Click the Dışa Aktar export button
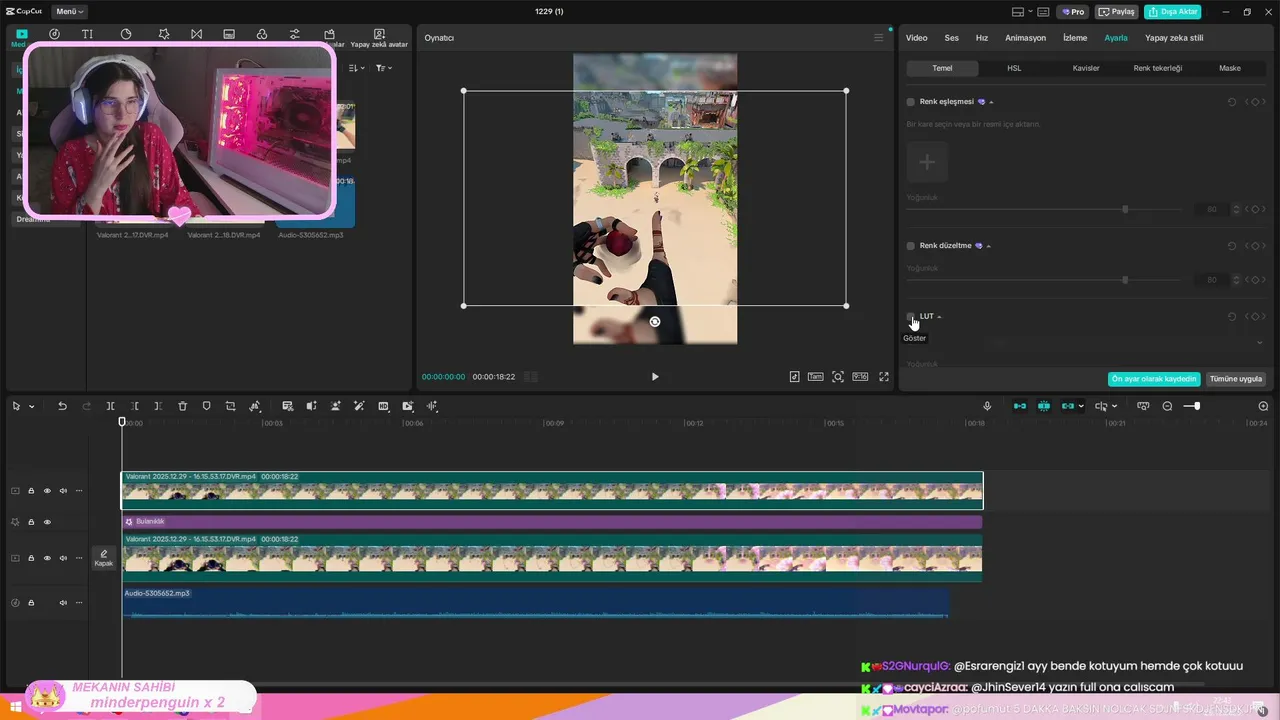Image resolution: width=1280 pixels, height=720 pixels. (x=1172, y=12)
